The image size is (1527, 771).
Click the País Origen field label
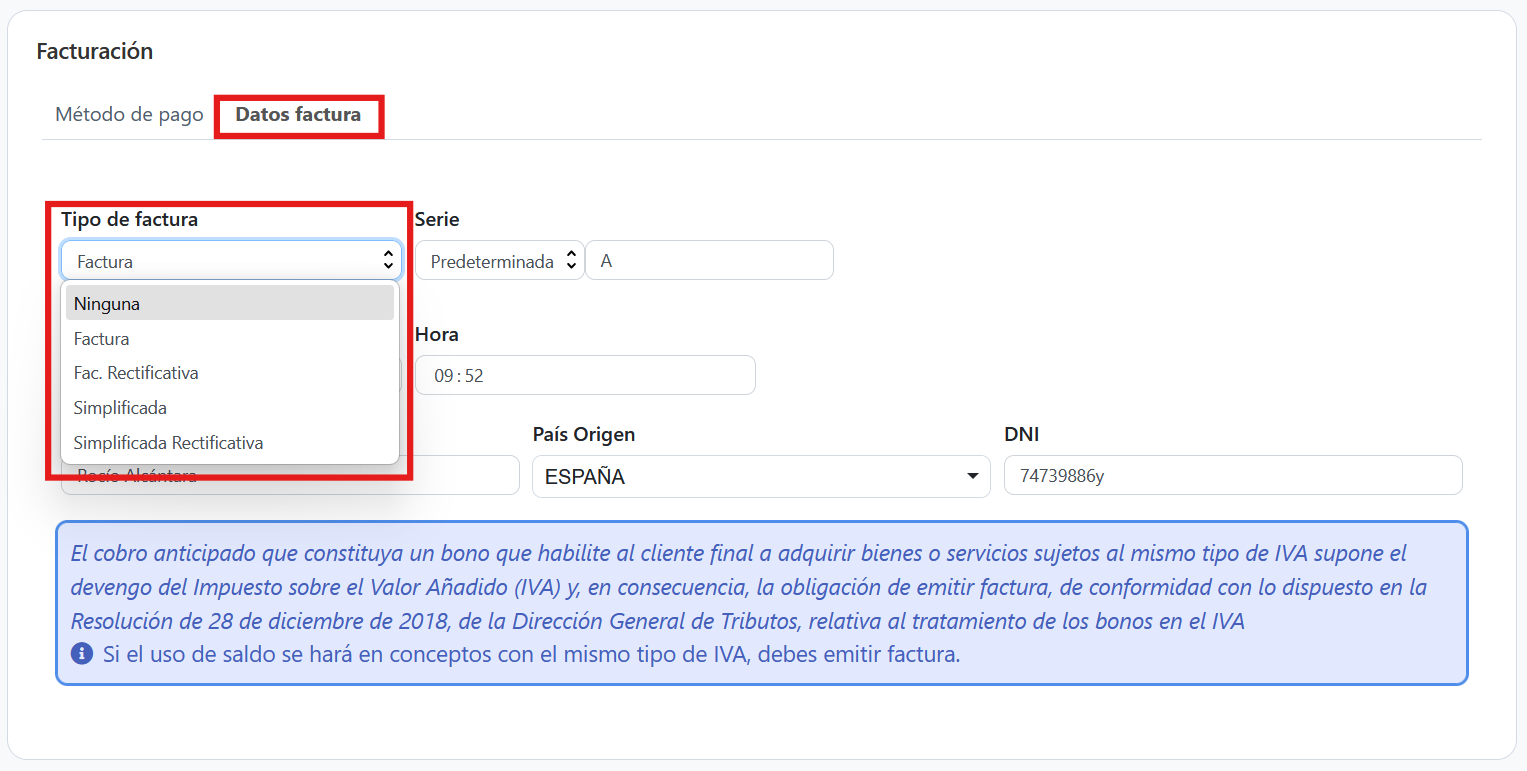click(583, 435)
